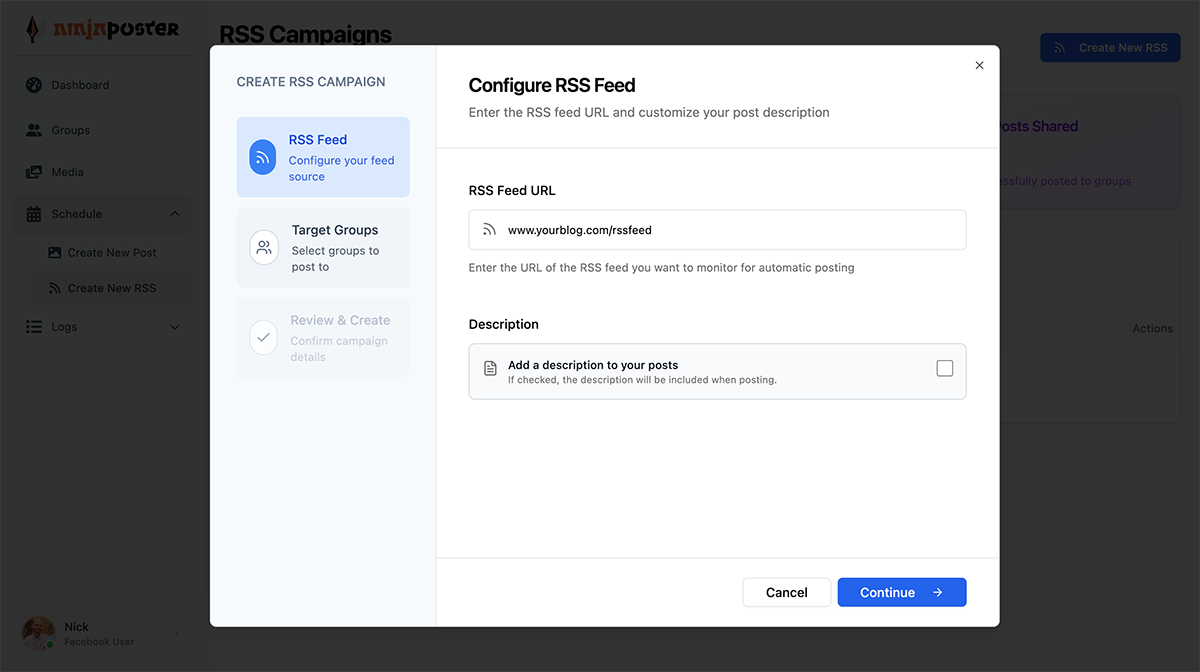Close the Create RSS Campaign dialog
Screen dimensions: 1200x672
tap(979, 65)
